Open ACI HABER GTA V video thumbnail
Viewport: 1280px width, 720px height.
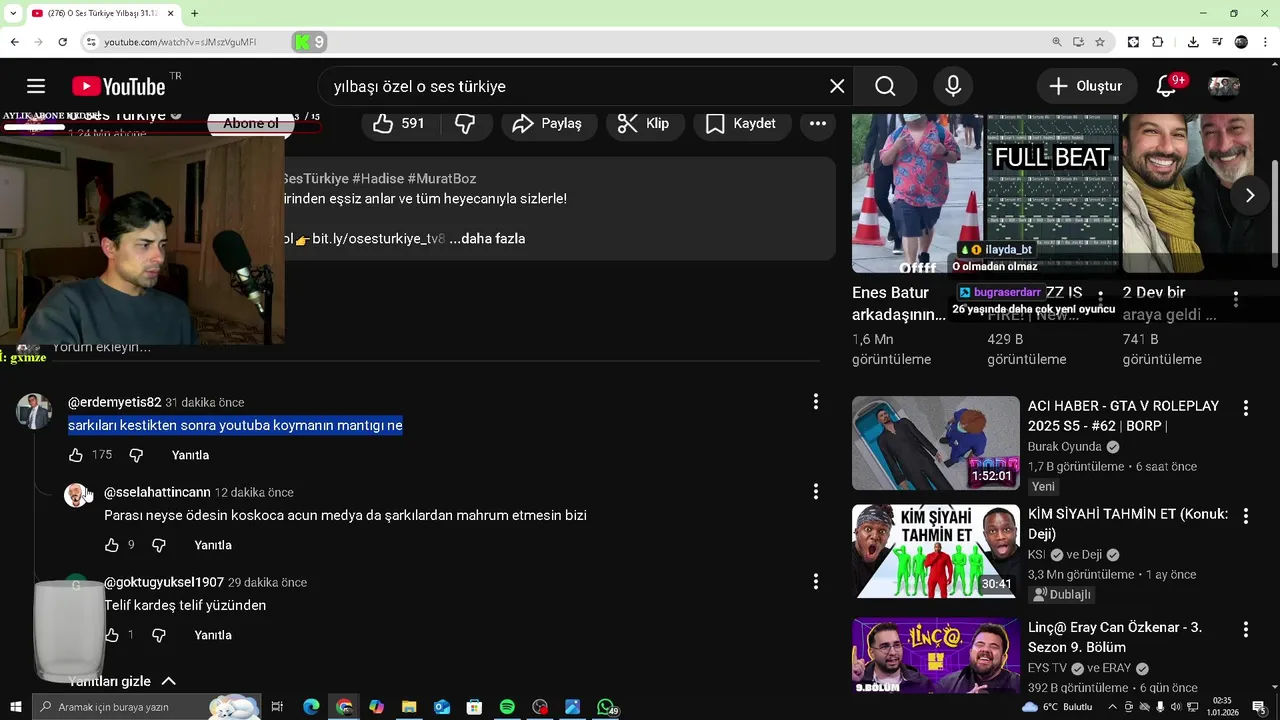(936, 443)
